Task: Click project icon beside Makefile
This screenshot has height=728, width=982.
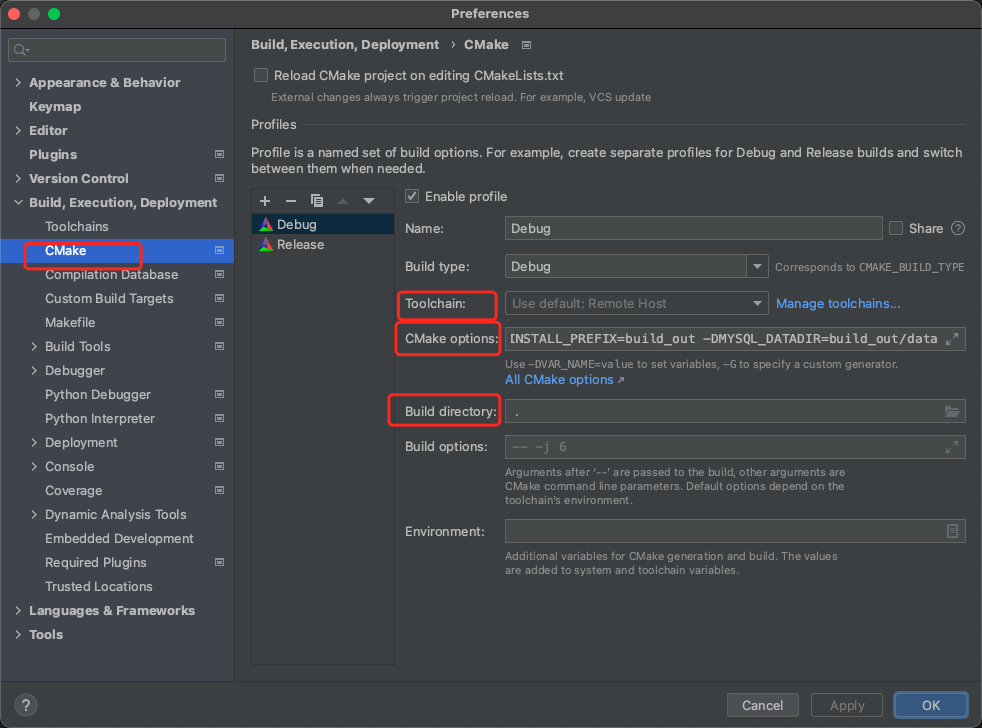Action: pyautogui.click(x=219, y=322)
